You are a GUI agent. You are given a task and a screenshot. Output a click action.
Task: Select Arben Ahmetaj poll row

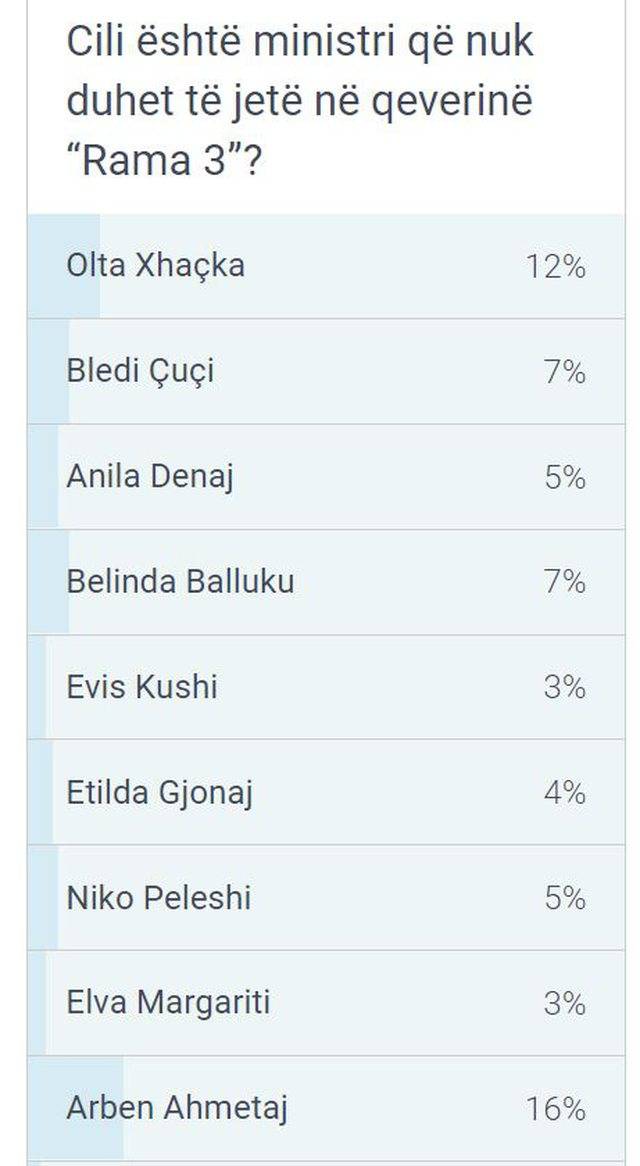(326, 1109)
